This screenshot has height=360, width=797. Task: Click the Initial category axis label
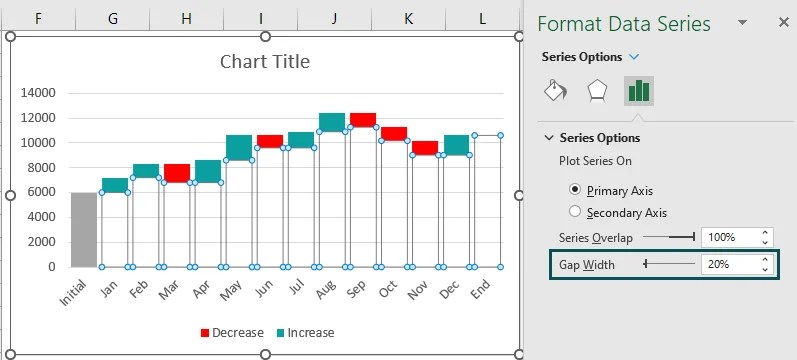point(74,293)
